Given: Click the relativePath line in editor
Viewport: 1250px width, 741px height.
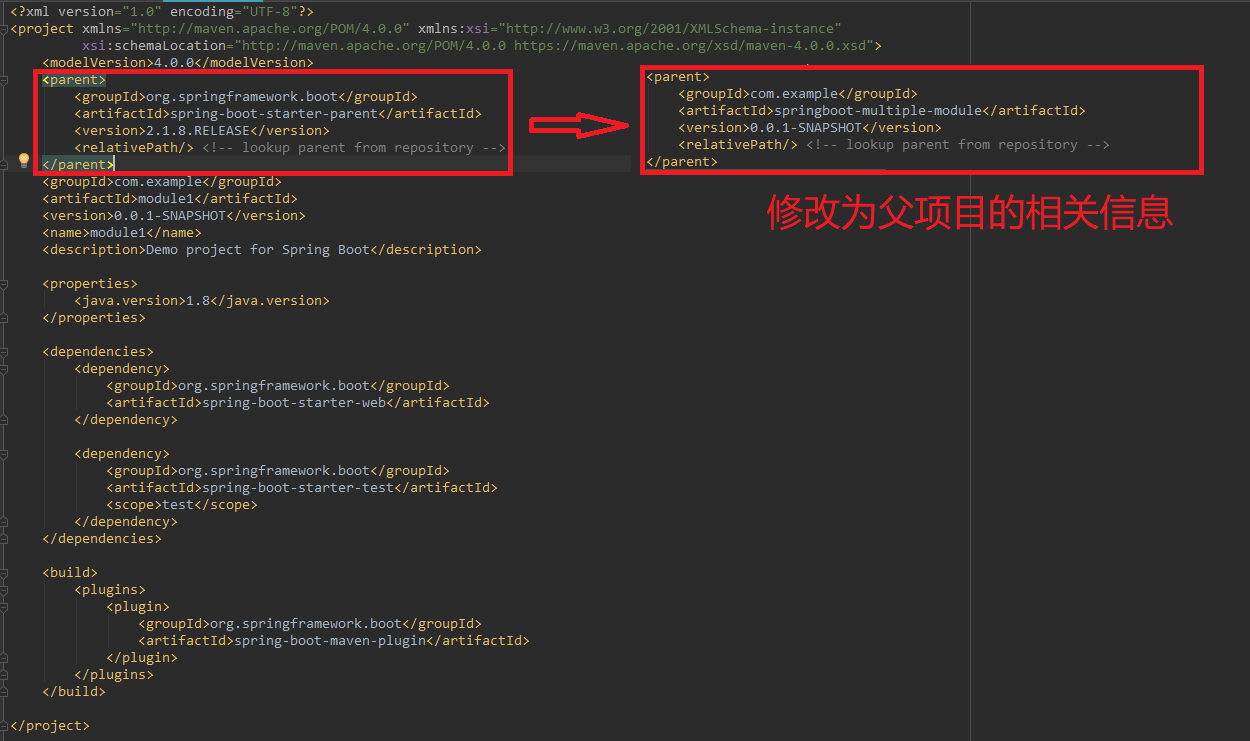Looking at the screenshot, I should pyautogui.click(x=290, y=148).
